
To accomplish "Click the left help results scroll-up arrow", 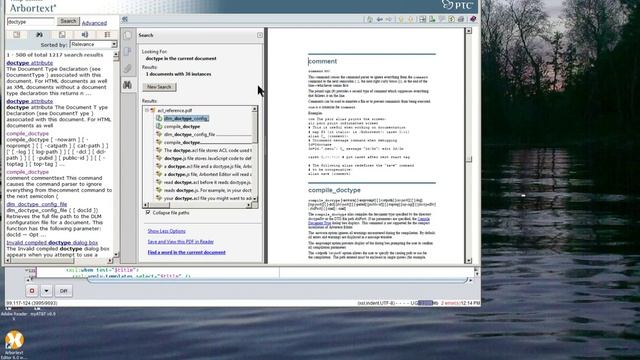I will [x=116, y=54].
